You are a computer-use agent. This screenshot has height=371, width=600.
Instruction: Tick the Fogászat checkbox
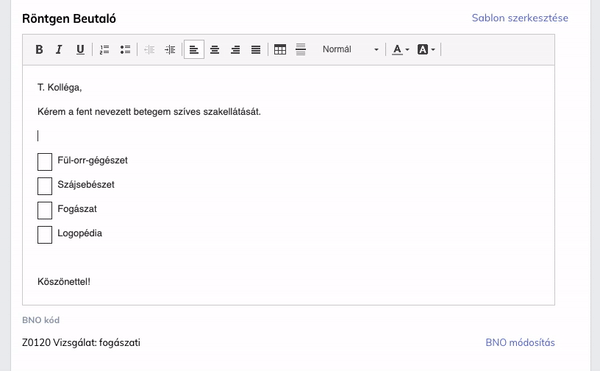45,210
